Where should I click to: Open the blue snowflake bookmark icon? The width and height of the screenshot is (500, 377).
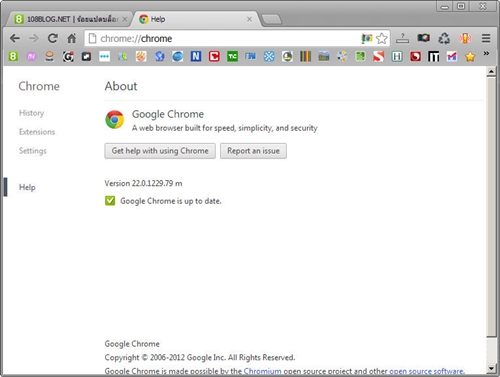[x=269, y=56]
